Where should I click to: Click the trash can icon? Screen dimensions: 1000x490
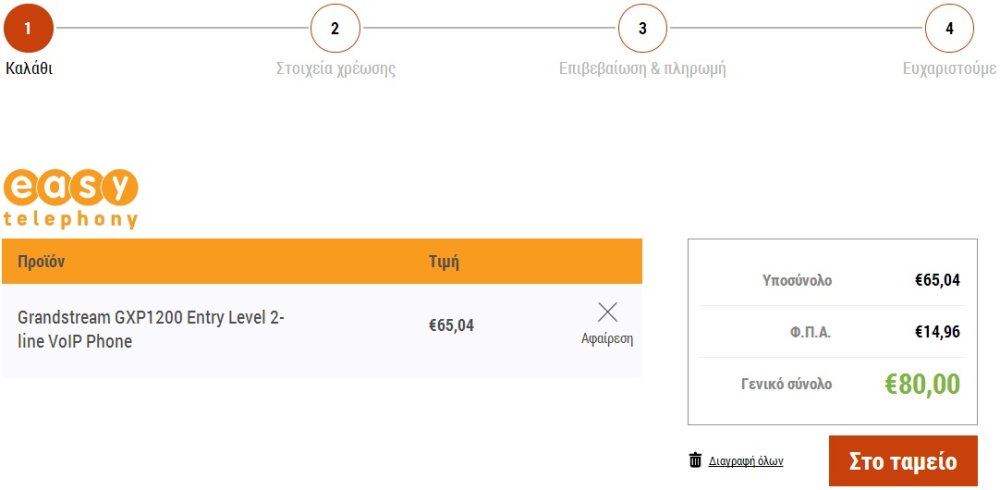[695, 460]
